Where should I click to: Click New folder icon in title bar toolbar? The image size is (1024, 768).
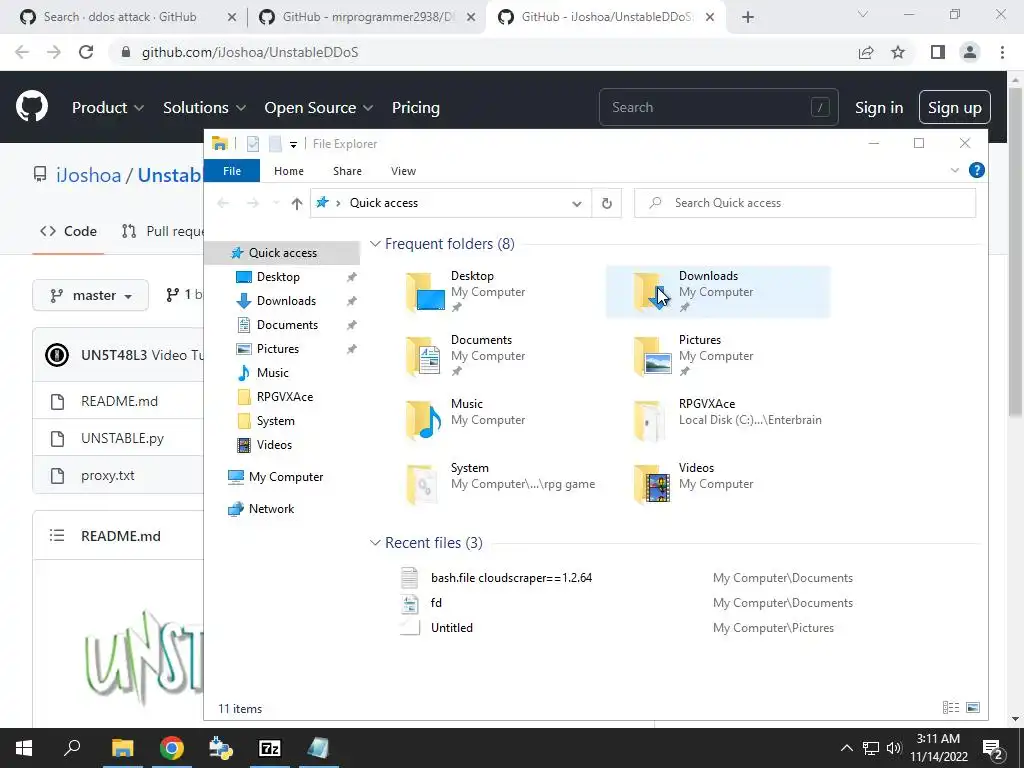[x=275, y=144]
